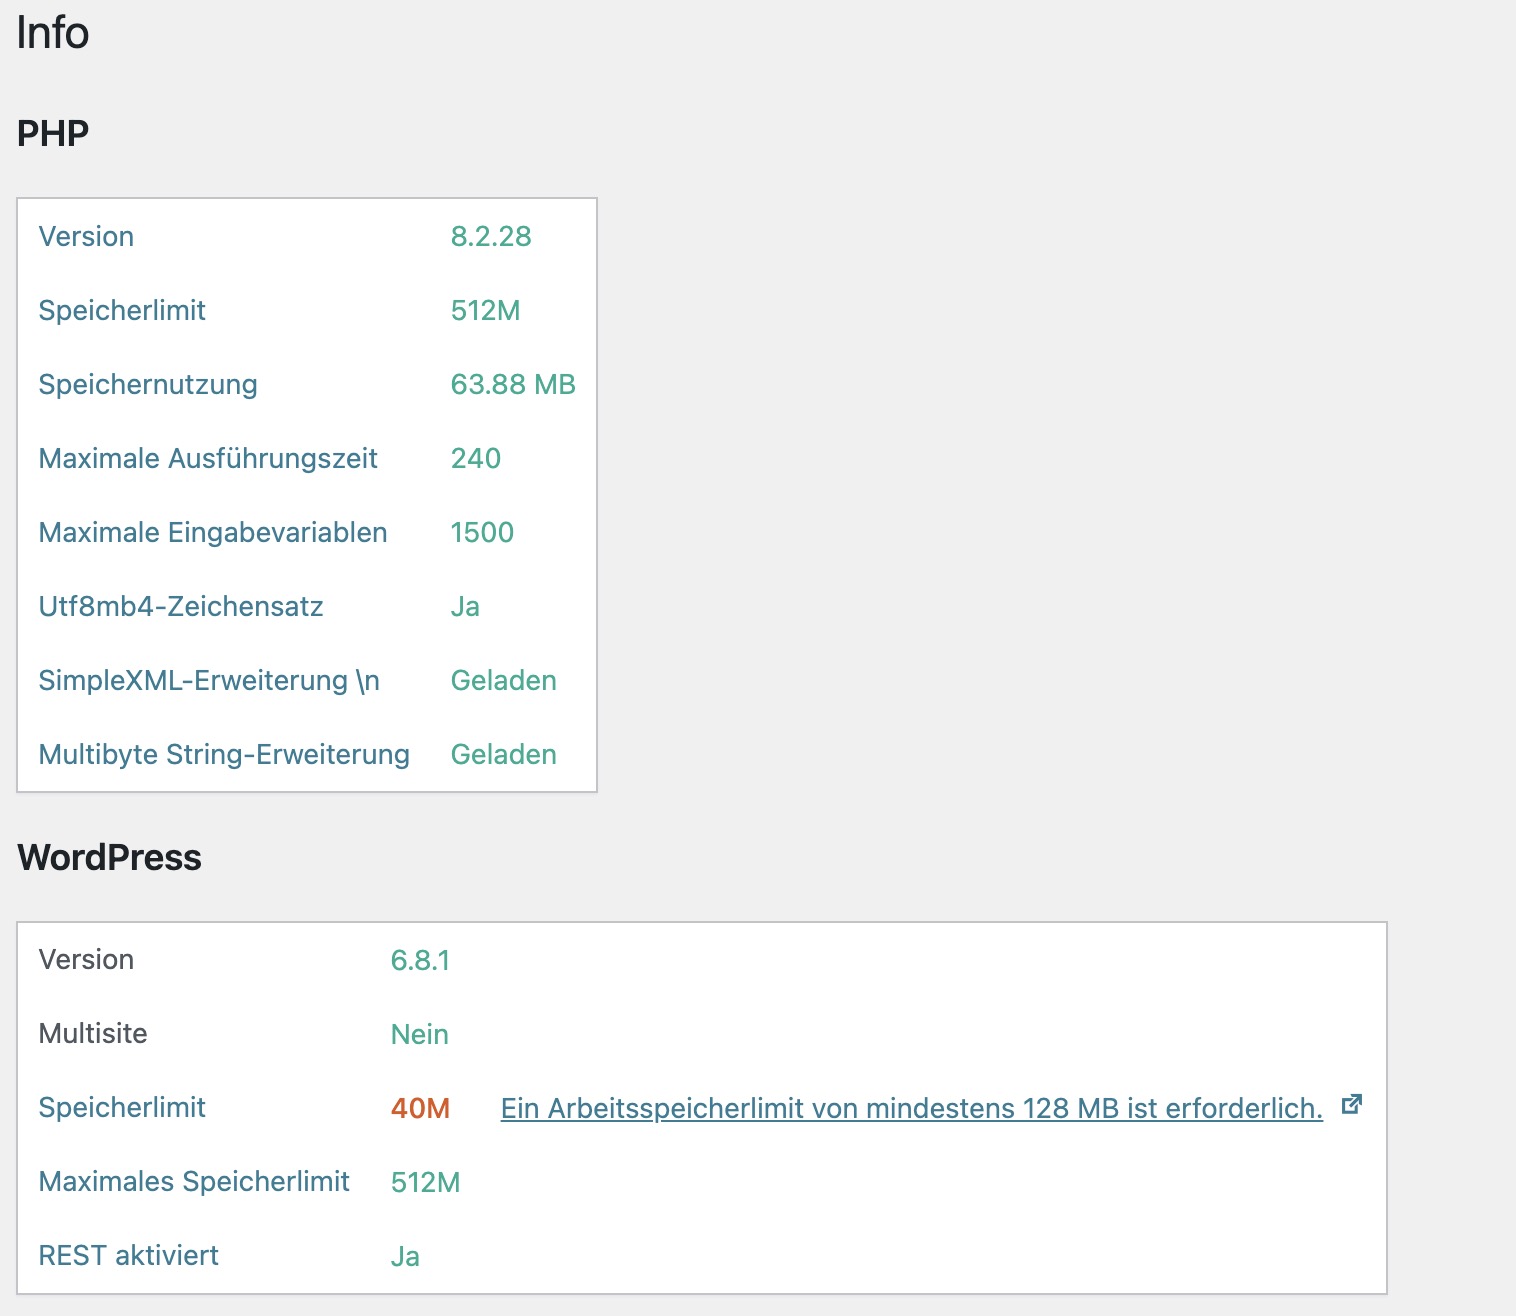Click the PHP Speicherlimit label

122,311
